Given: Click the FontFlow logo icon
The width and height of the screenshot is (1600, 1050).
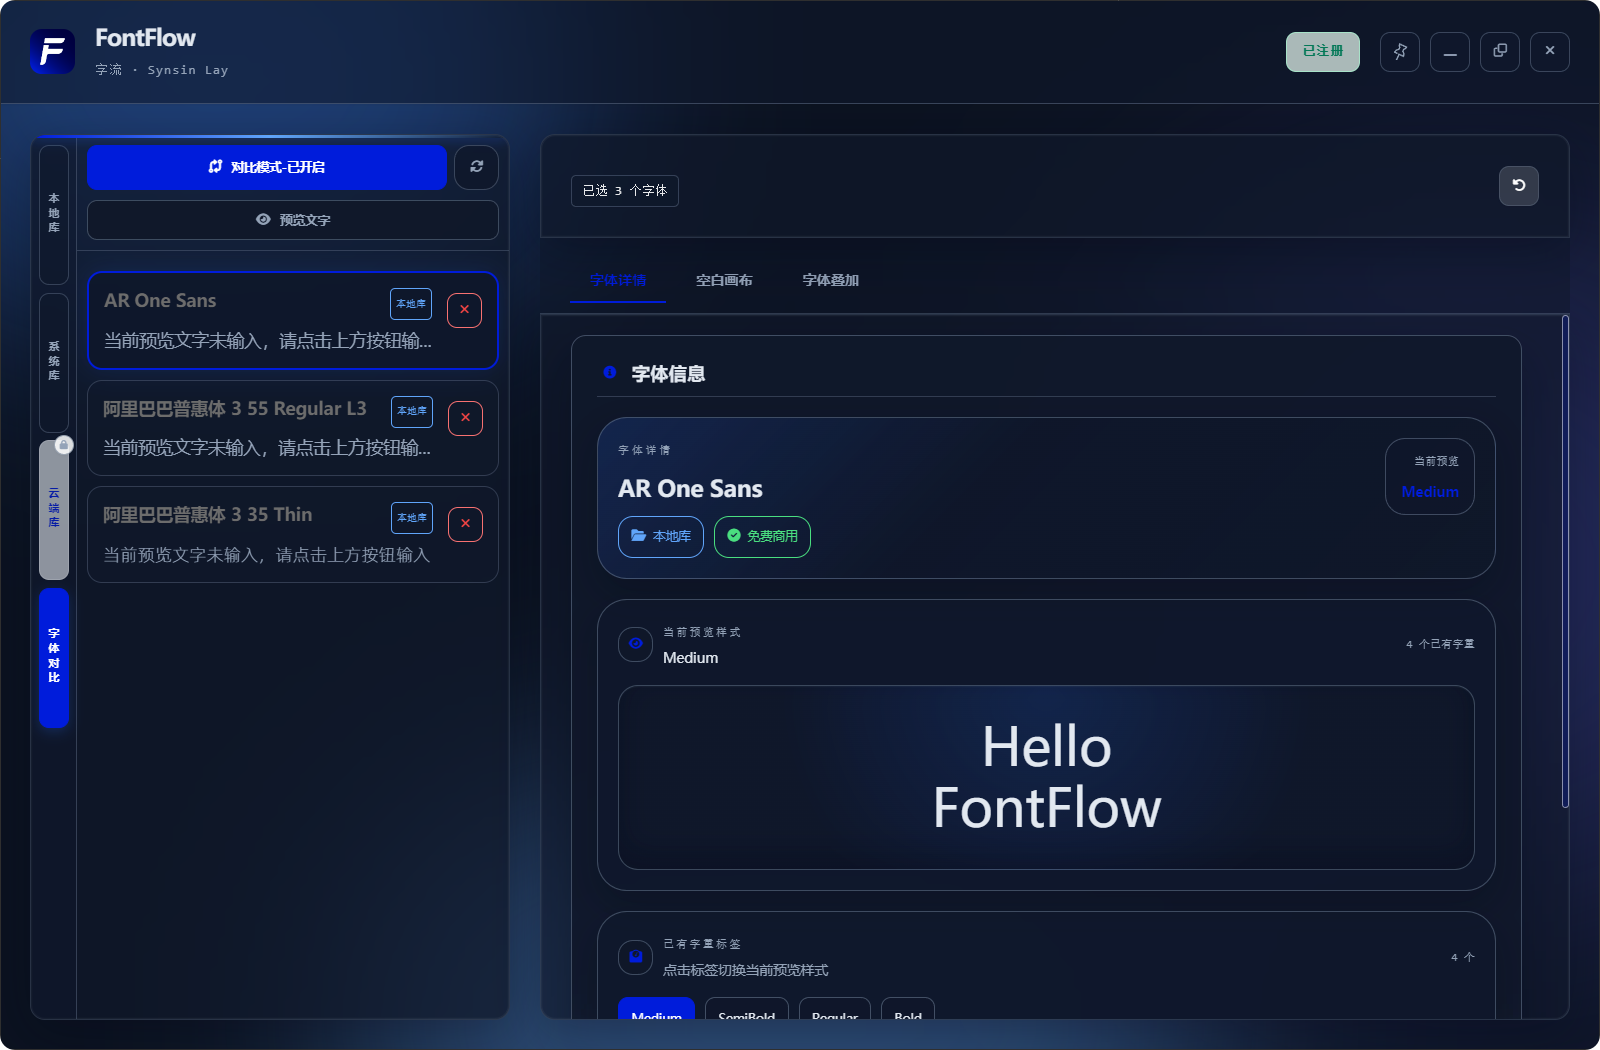Looking at the screenshot, I should [53, 51].
